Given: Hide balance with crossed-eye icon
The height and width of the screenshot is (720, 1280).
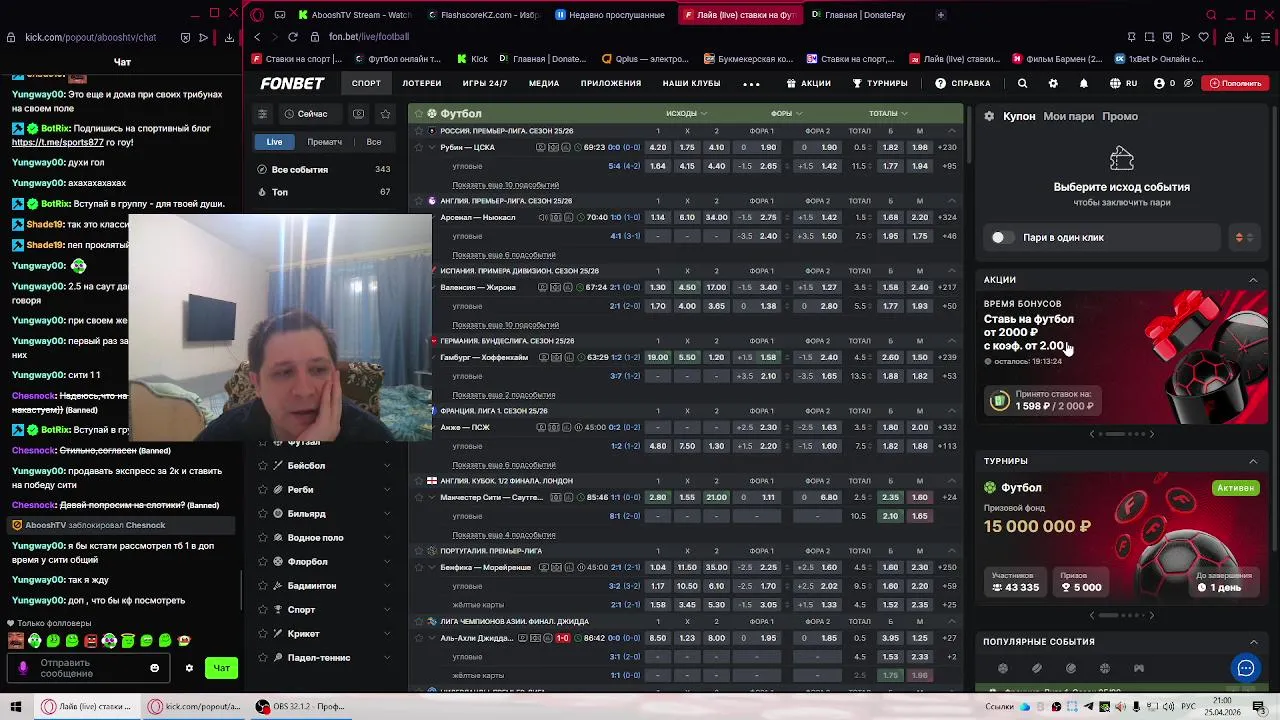Looking at the screenshot, I should click(x=1188, y=84).
